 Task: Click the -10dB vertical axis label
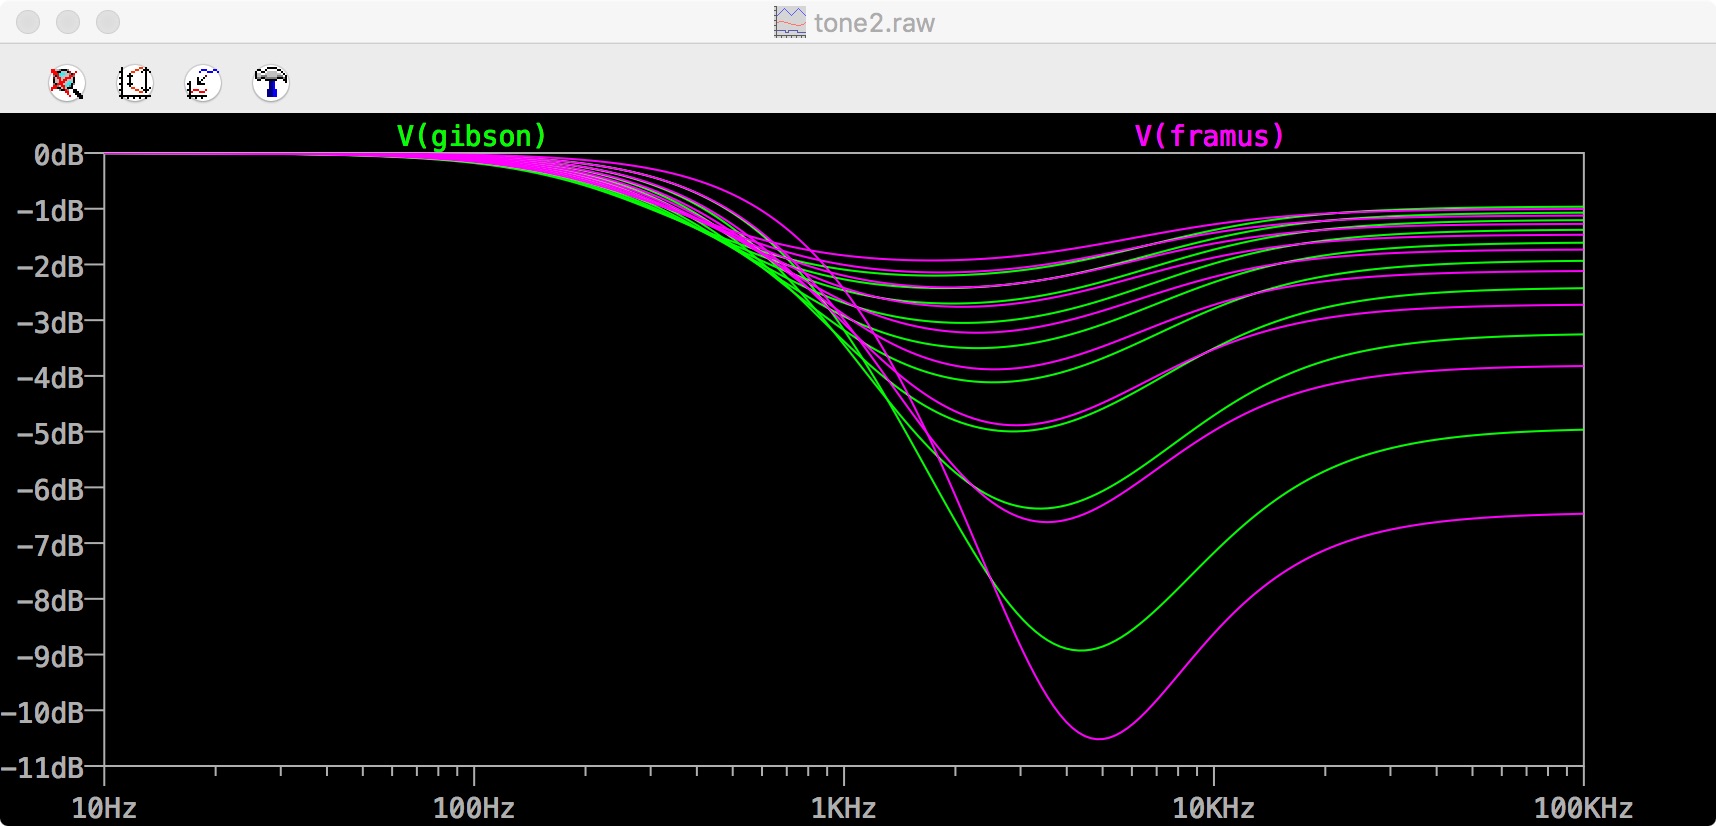[x=42, y=713]
